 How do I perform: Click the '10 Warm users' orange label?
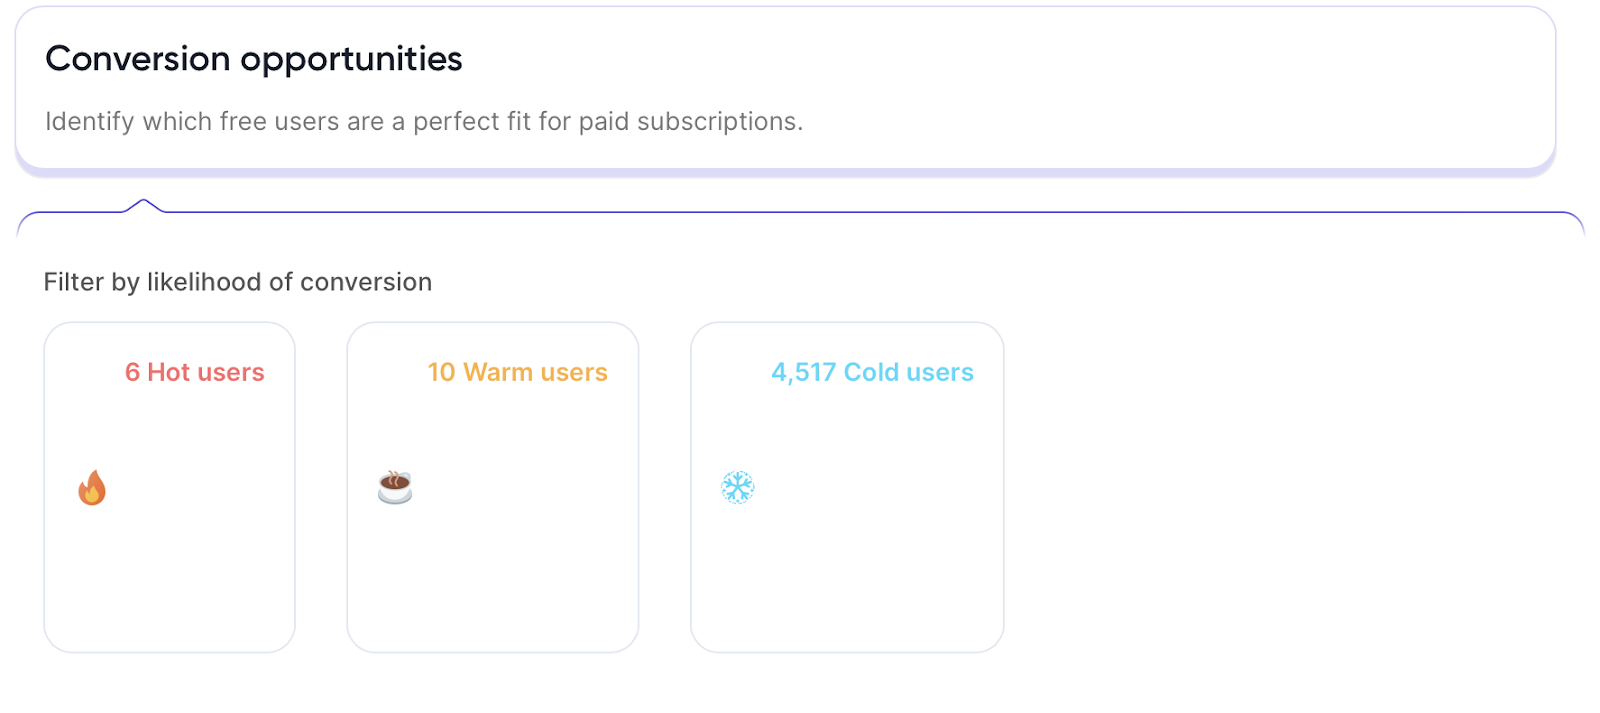point(517,372)
